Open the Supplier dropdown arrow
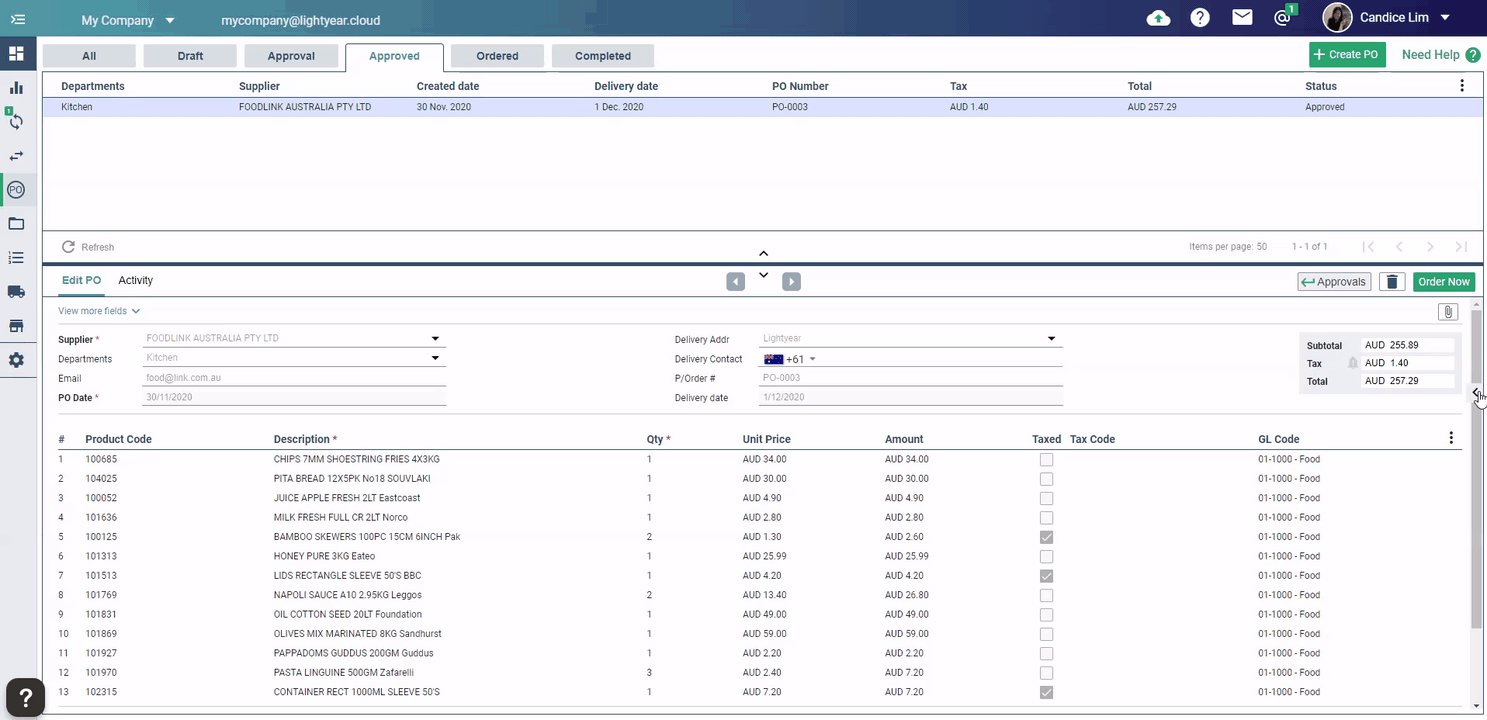Image resolution: width=1487 pixels, height=720 pixels. pos(435,339)
